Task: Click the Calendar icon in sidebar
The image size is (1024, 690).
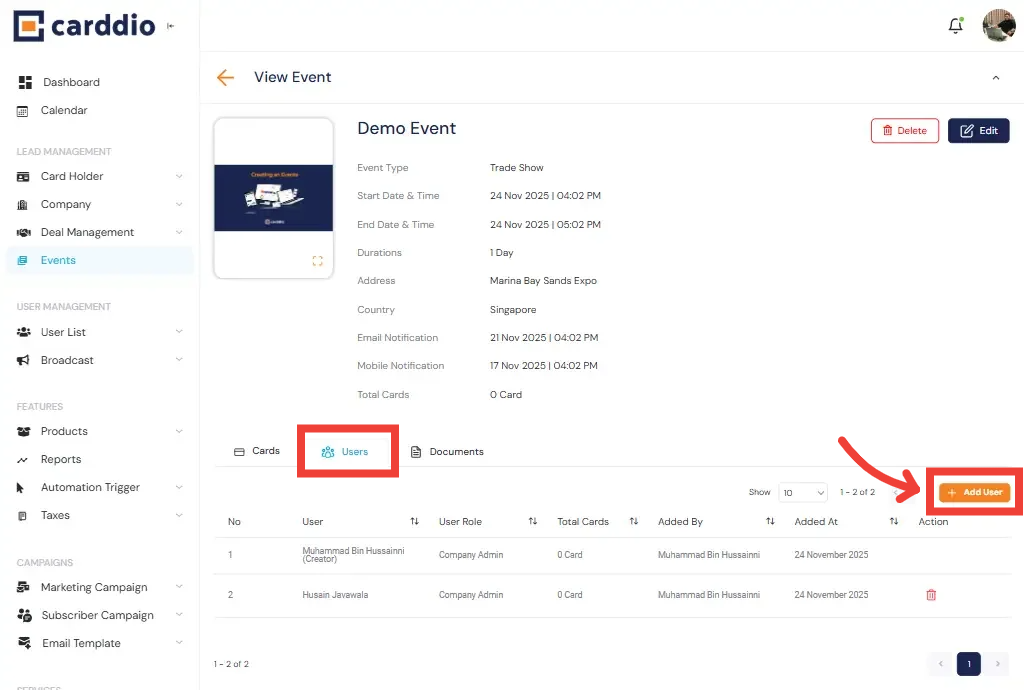Action: pos(23,110)
